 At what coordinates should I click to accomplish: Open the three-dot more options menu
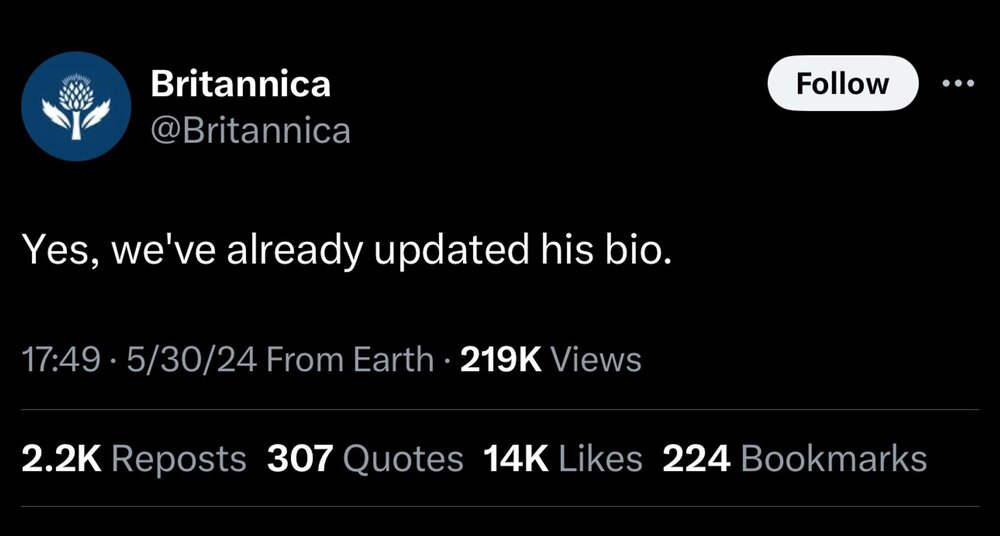(x=958, y=83)
